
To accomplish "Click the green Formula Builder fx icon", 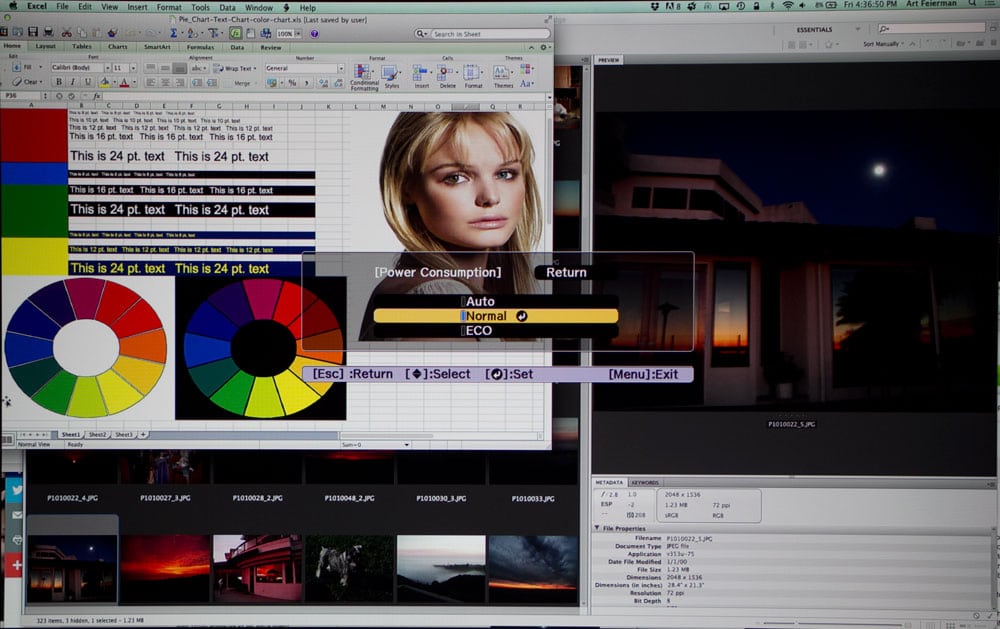I will (235, 33).
